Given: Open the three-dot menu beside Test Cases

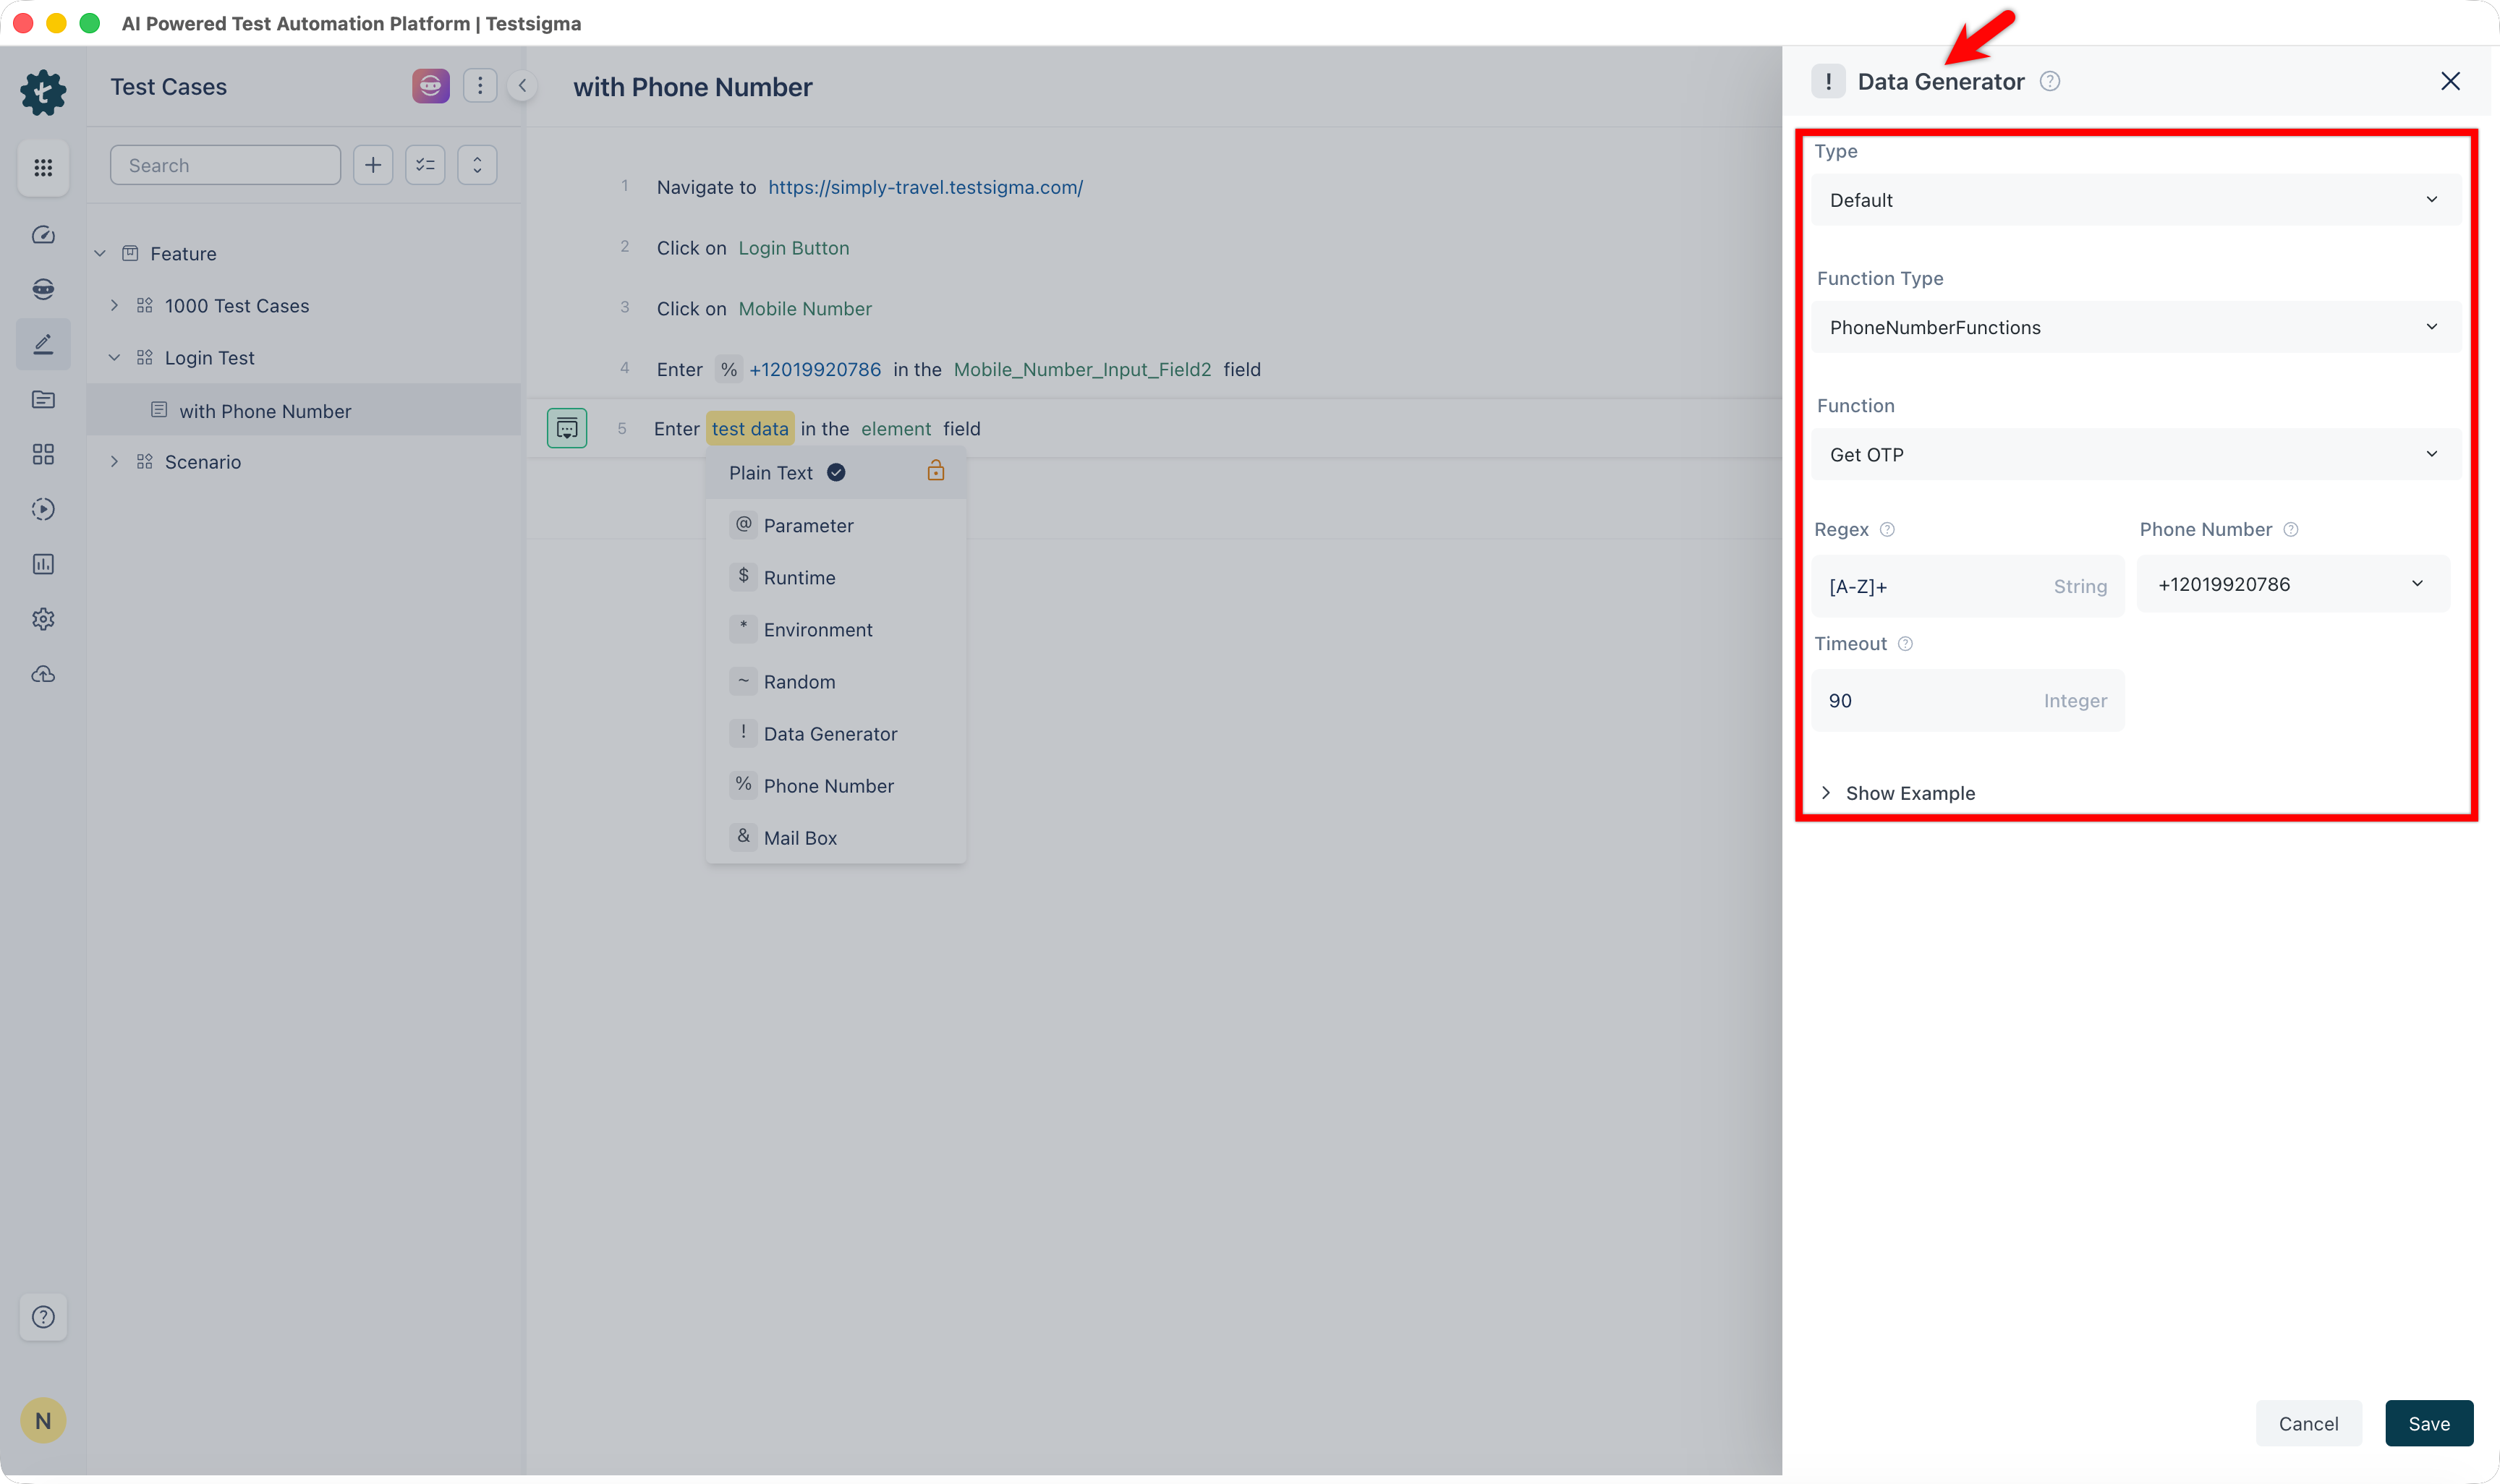Looking at the screenshot, I should point(480,86).
